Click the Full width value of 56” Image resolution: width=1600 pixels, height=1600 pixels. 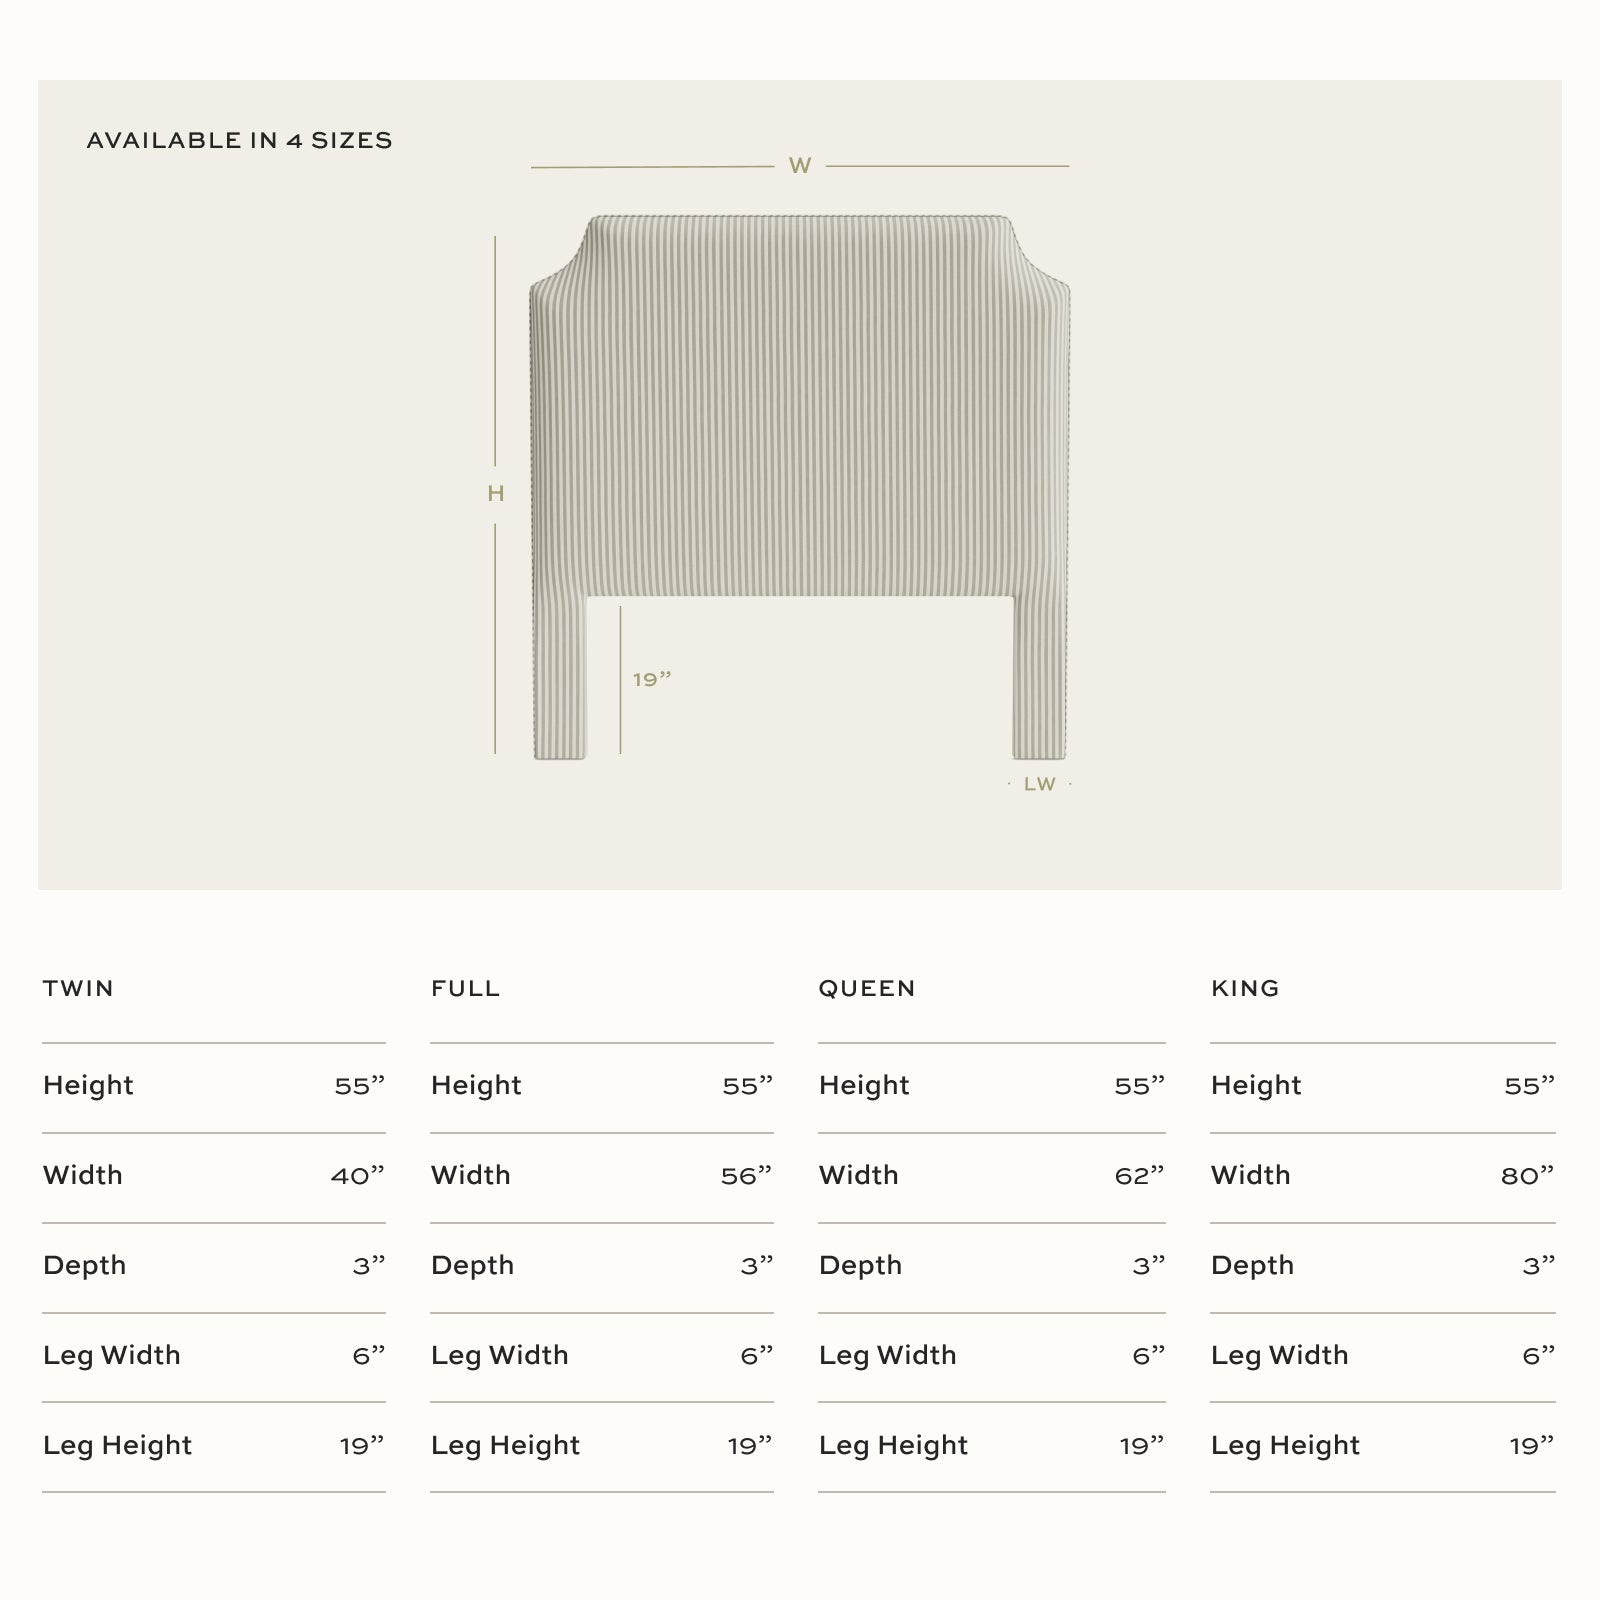(747, 1176)
